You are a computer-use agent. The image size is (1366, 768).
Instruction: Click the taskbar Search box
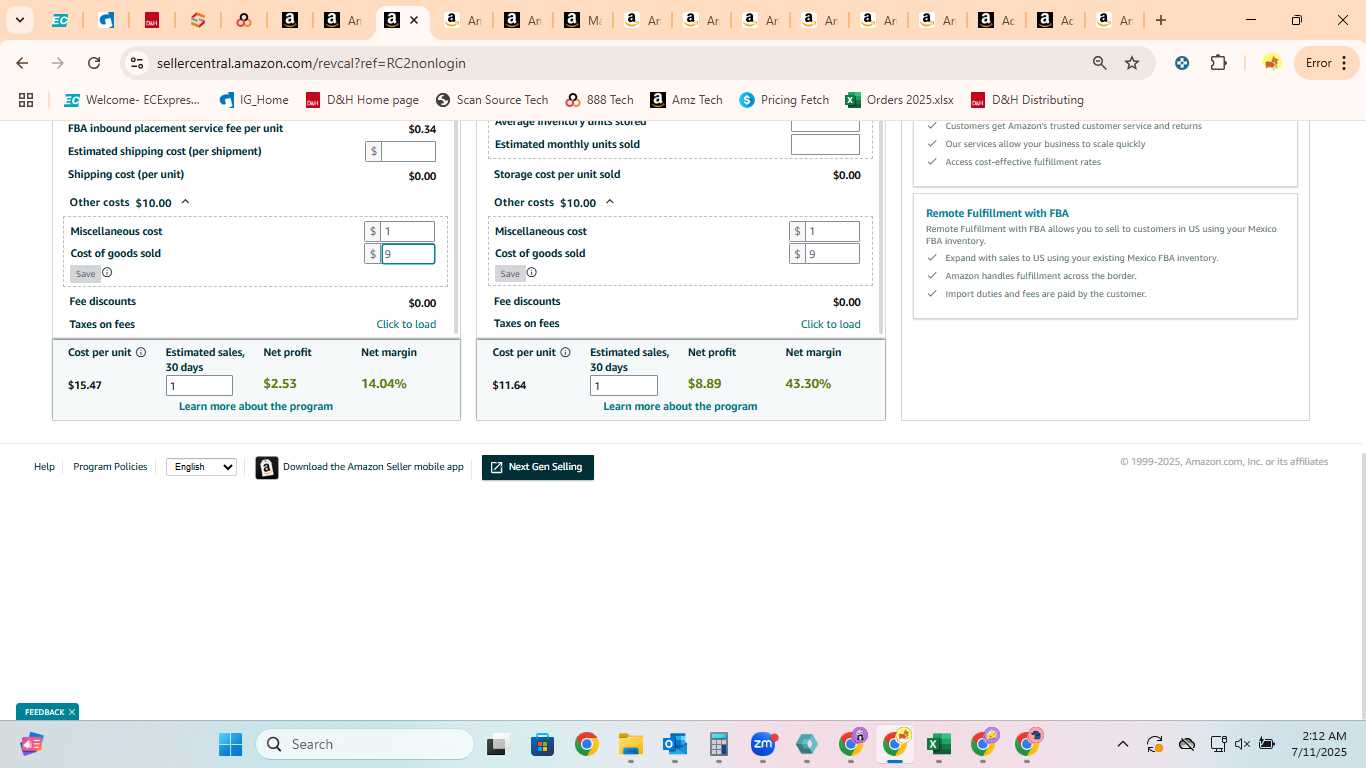coord(365,744)
